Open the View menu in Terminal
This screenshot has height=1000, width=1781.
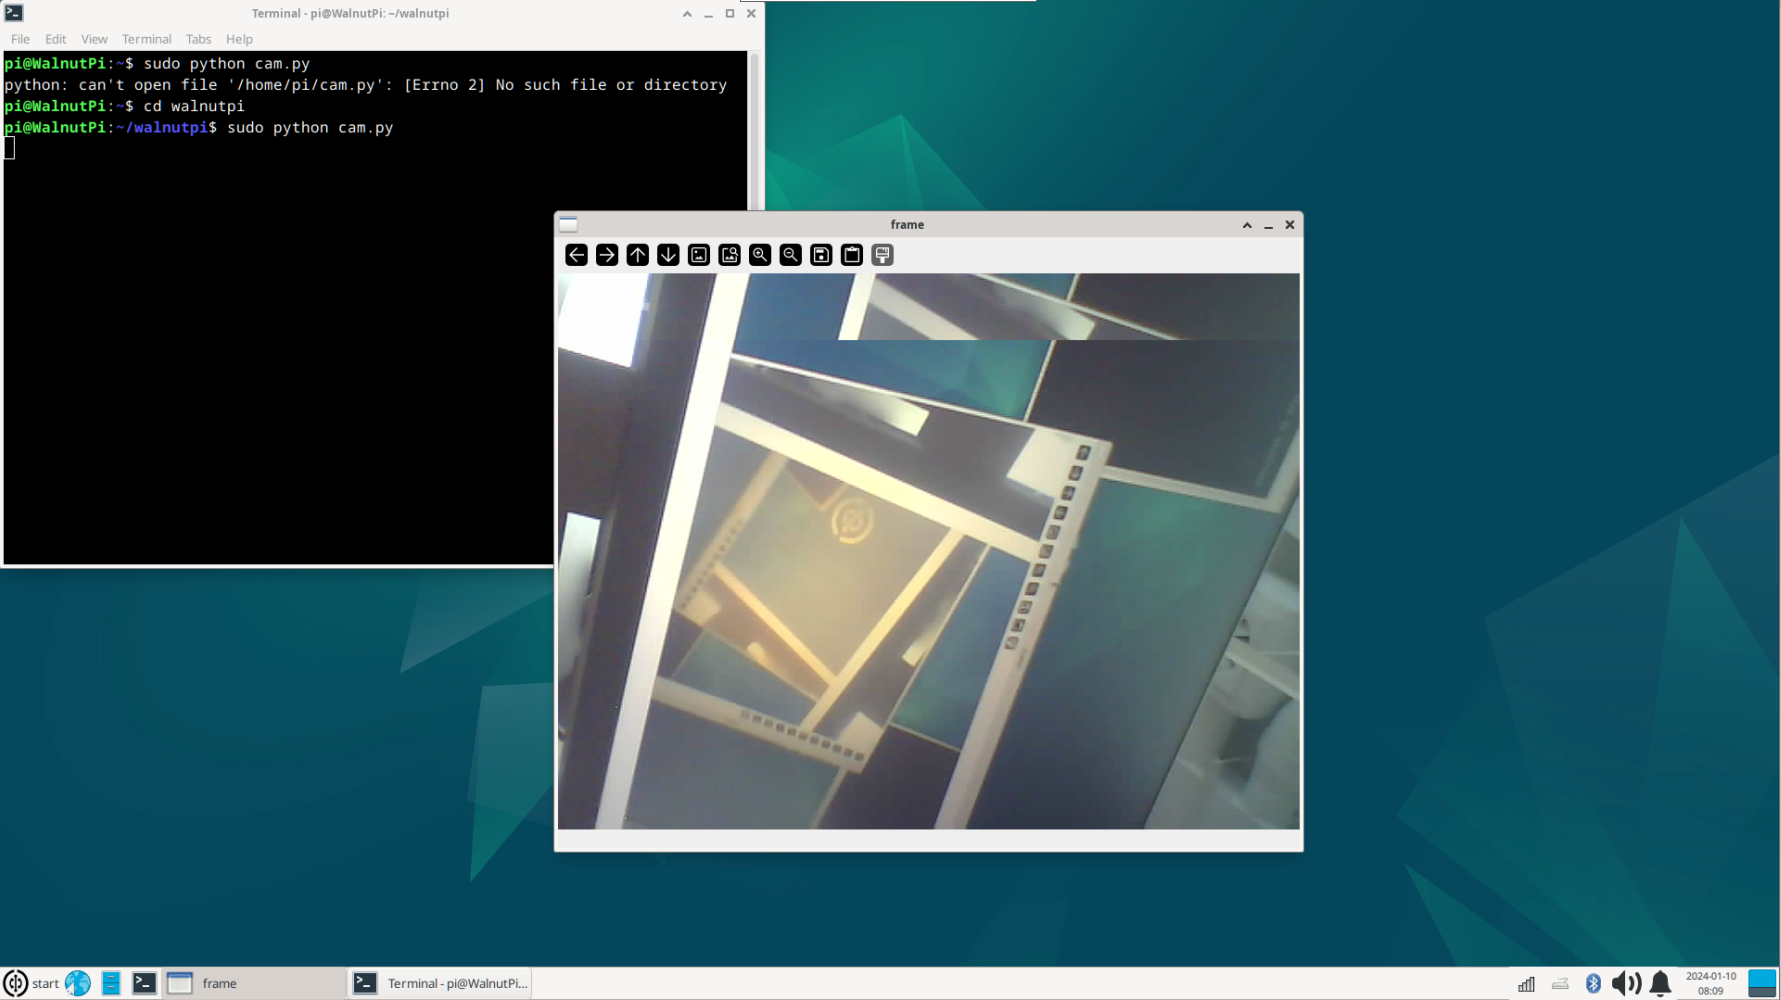[94, 39]
